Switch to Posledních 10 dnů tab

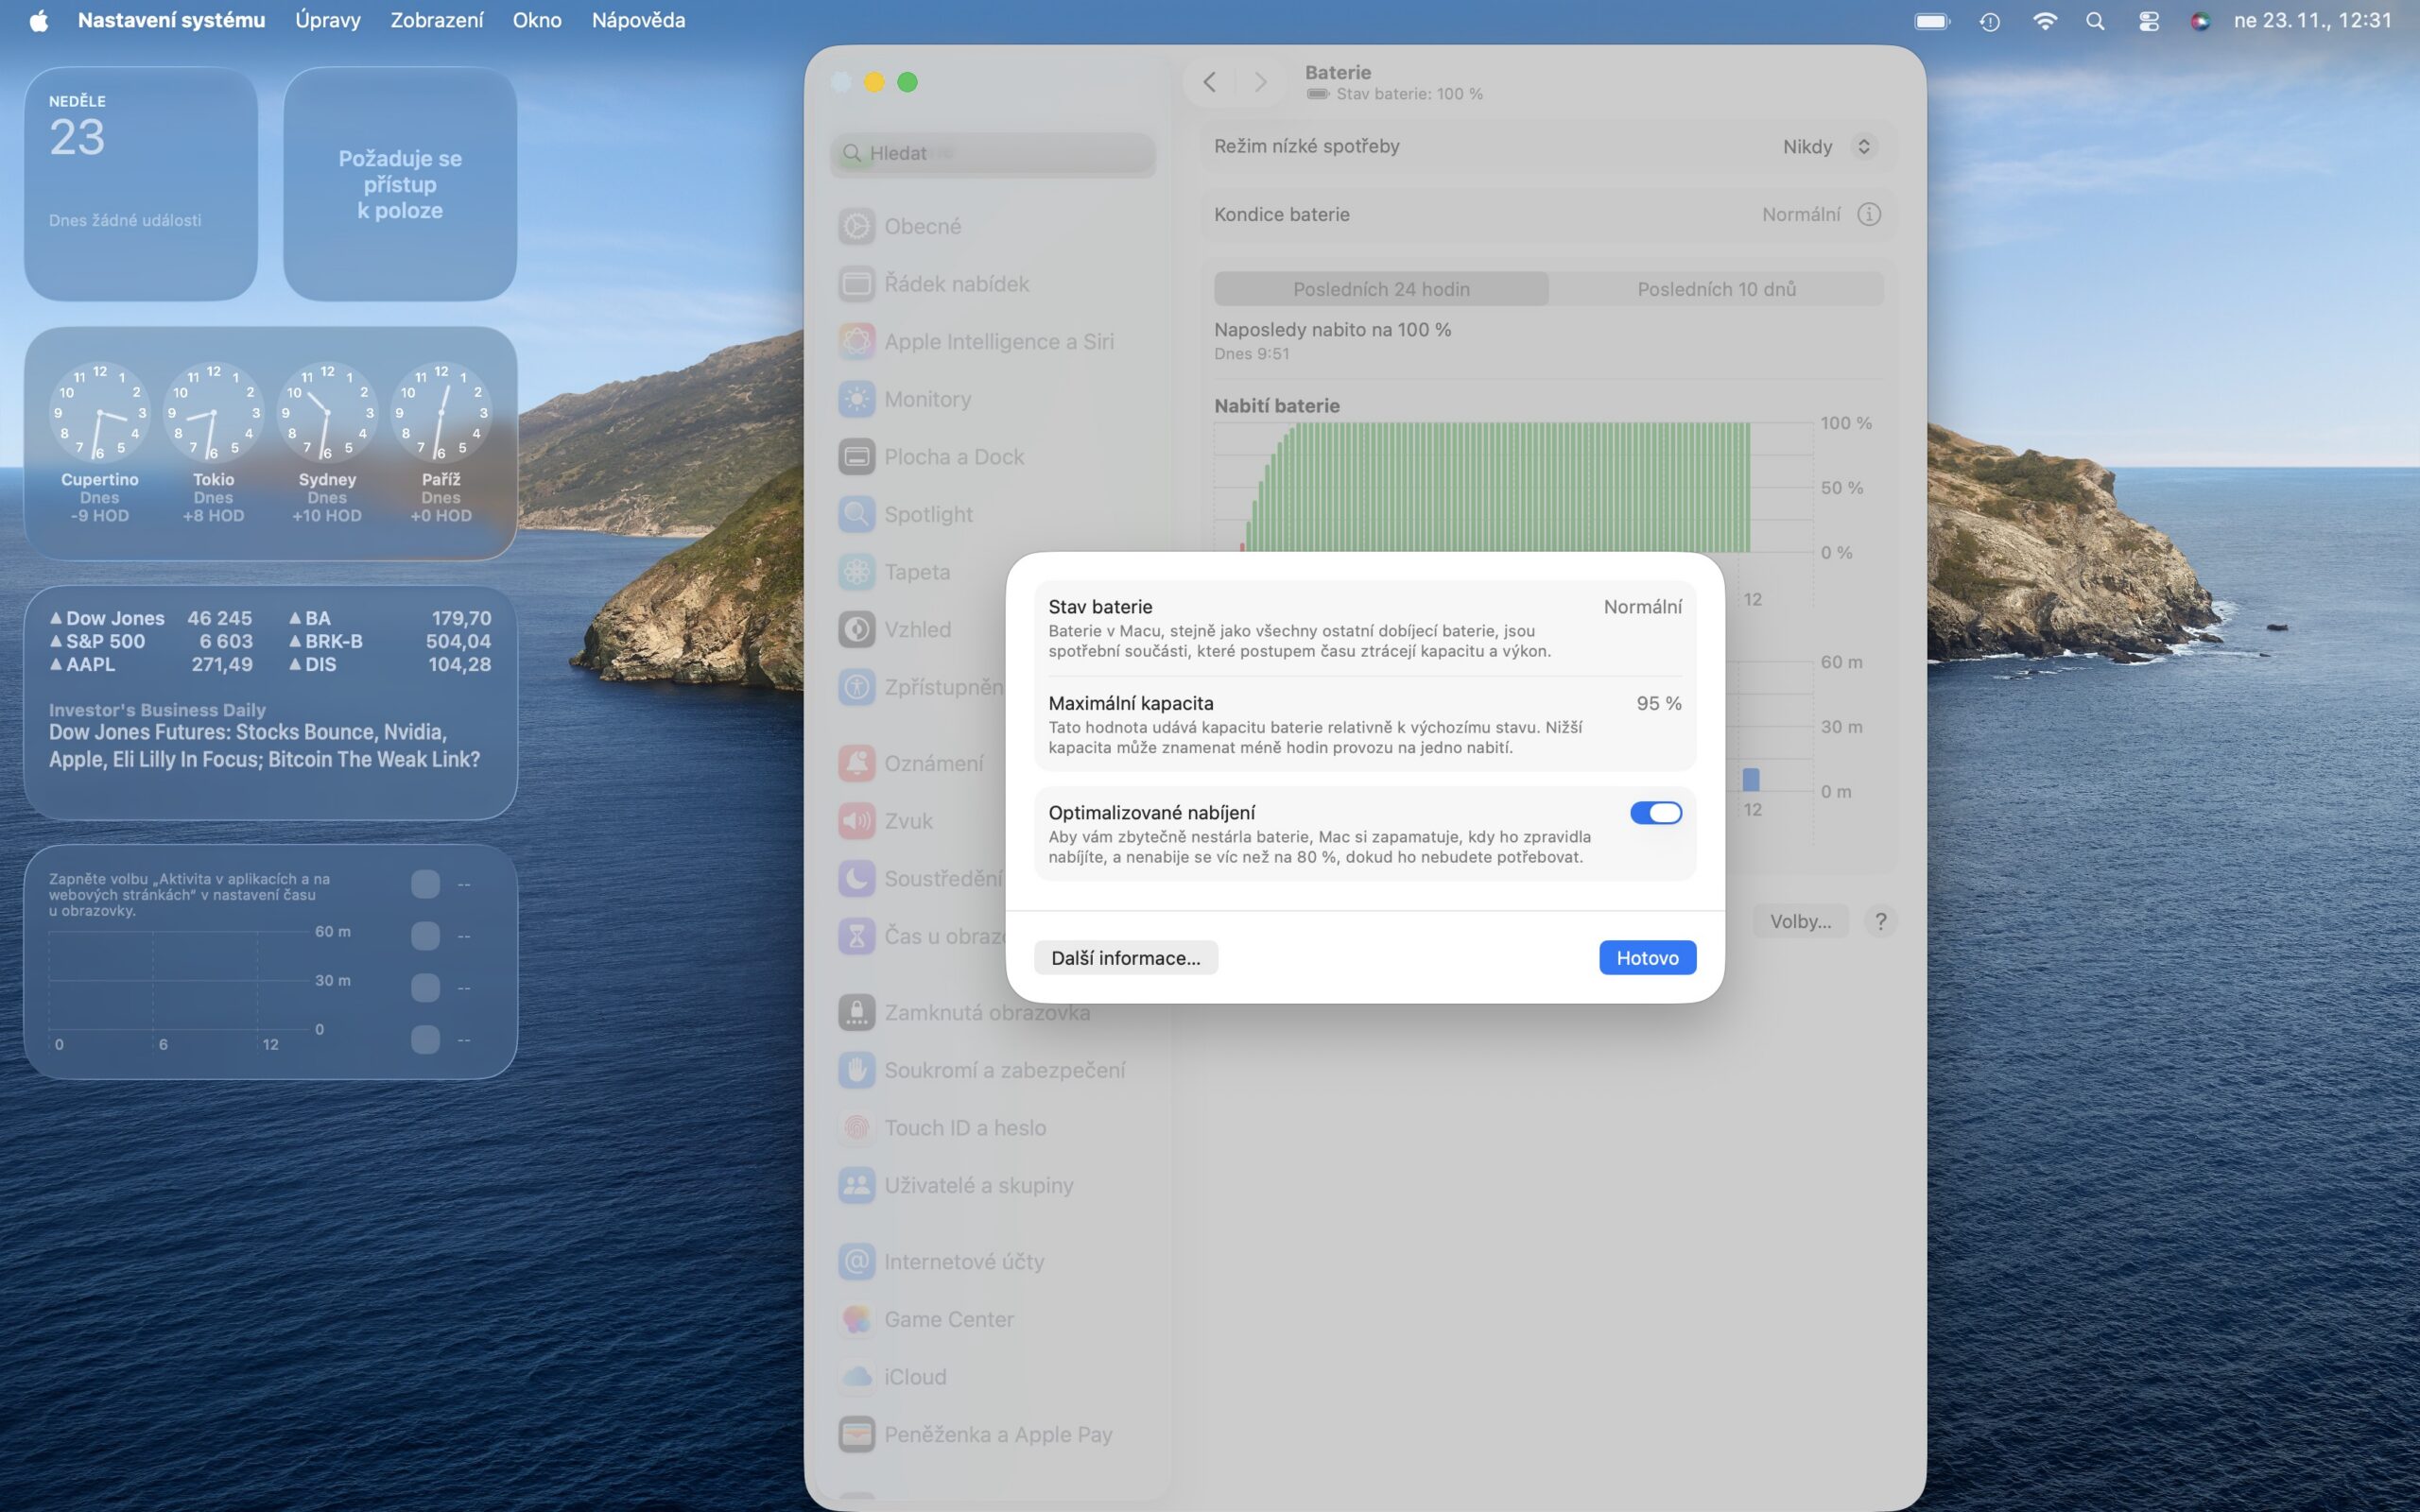pyautogui.click(x=1715, y=289)
